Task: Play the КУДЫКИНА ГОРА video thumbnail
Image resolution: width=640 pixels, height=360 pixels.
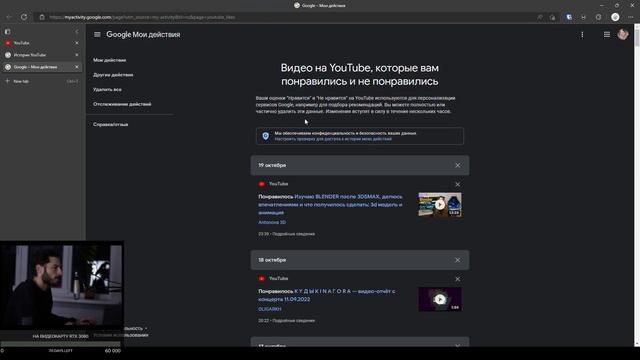Action: tap(440, 299)
